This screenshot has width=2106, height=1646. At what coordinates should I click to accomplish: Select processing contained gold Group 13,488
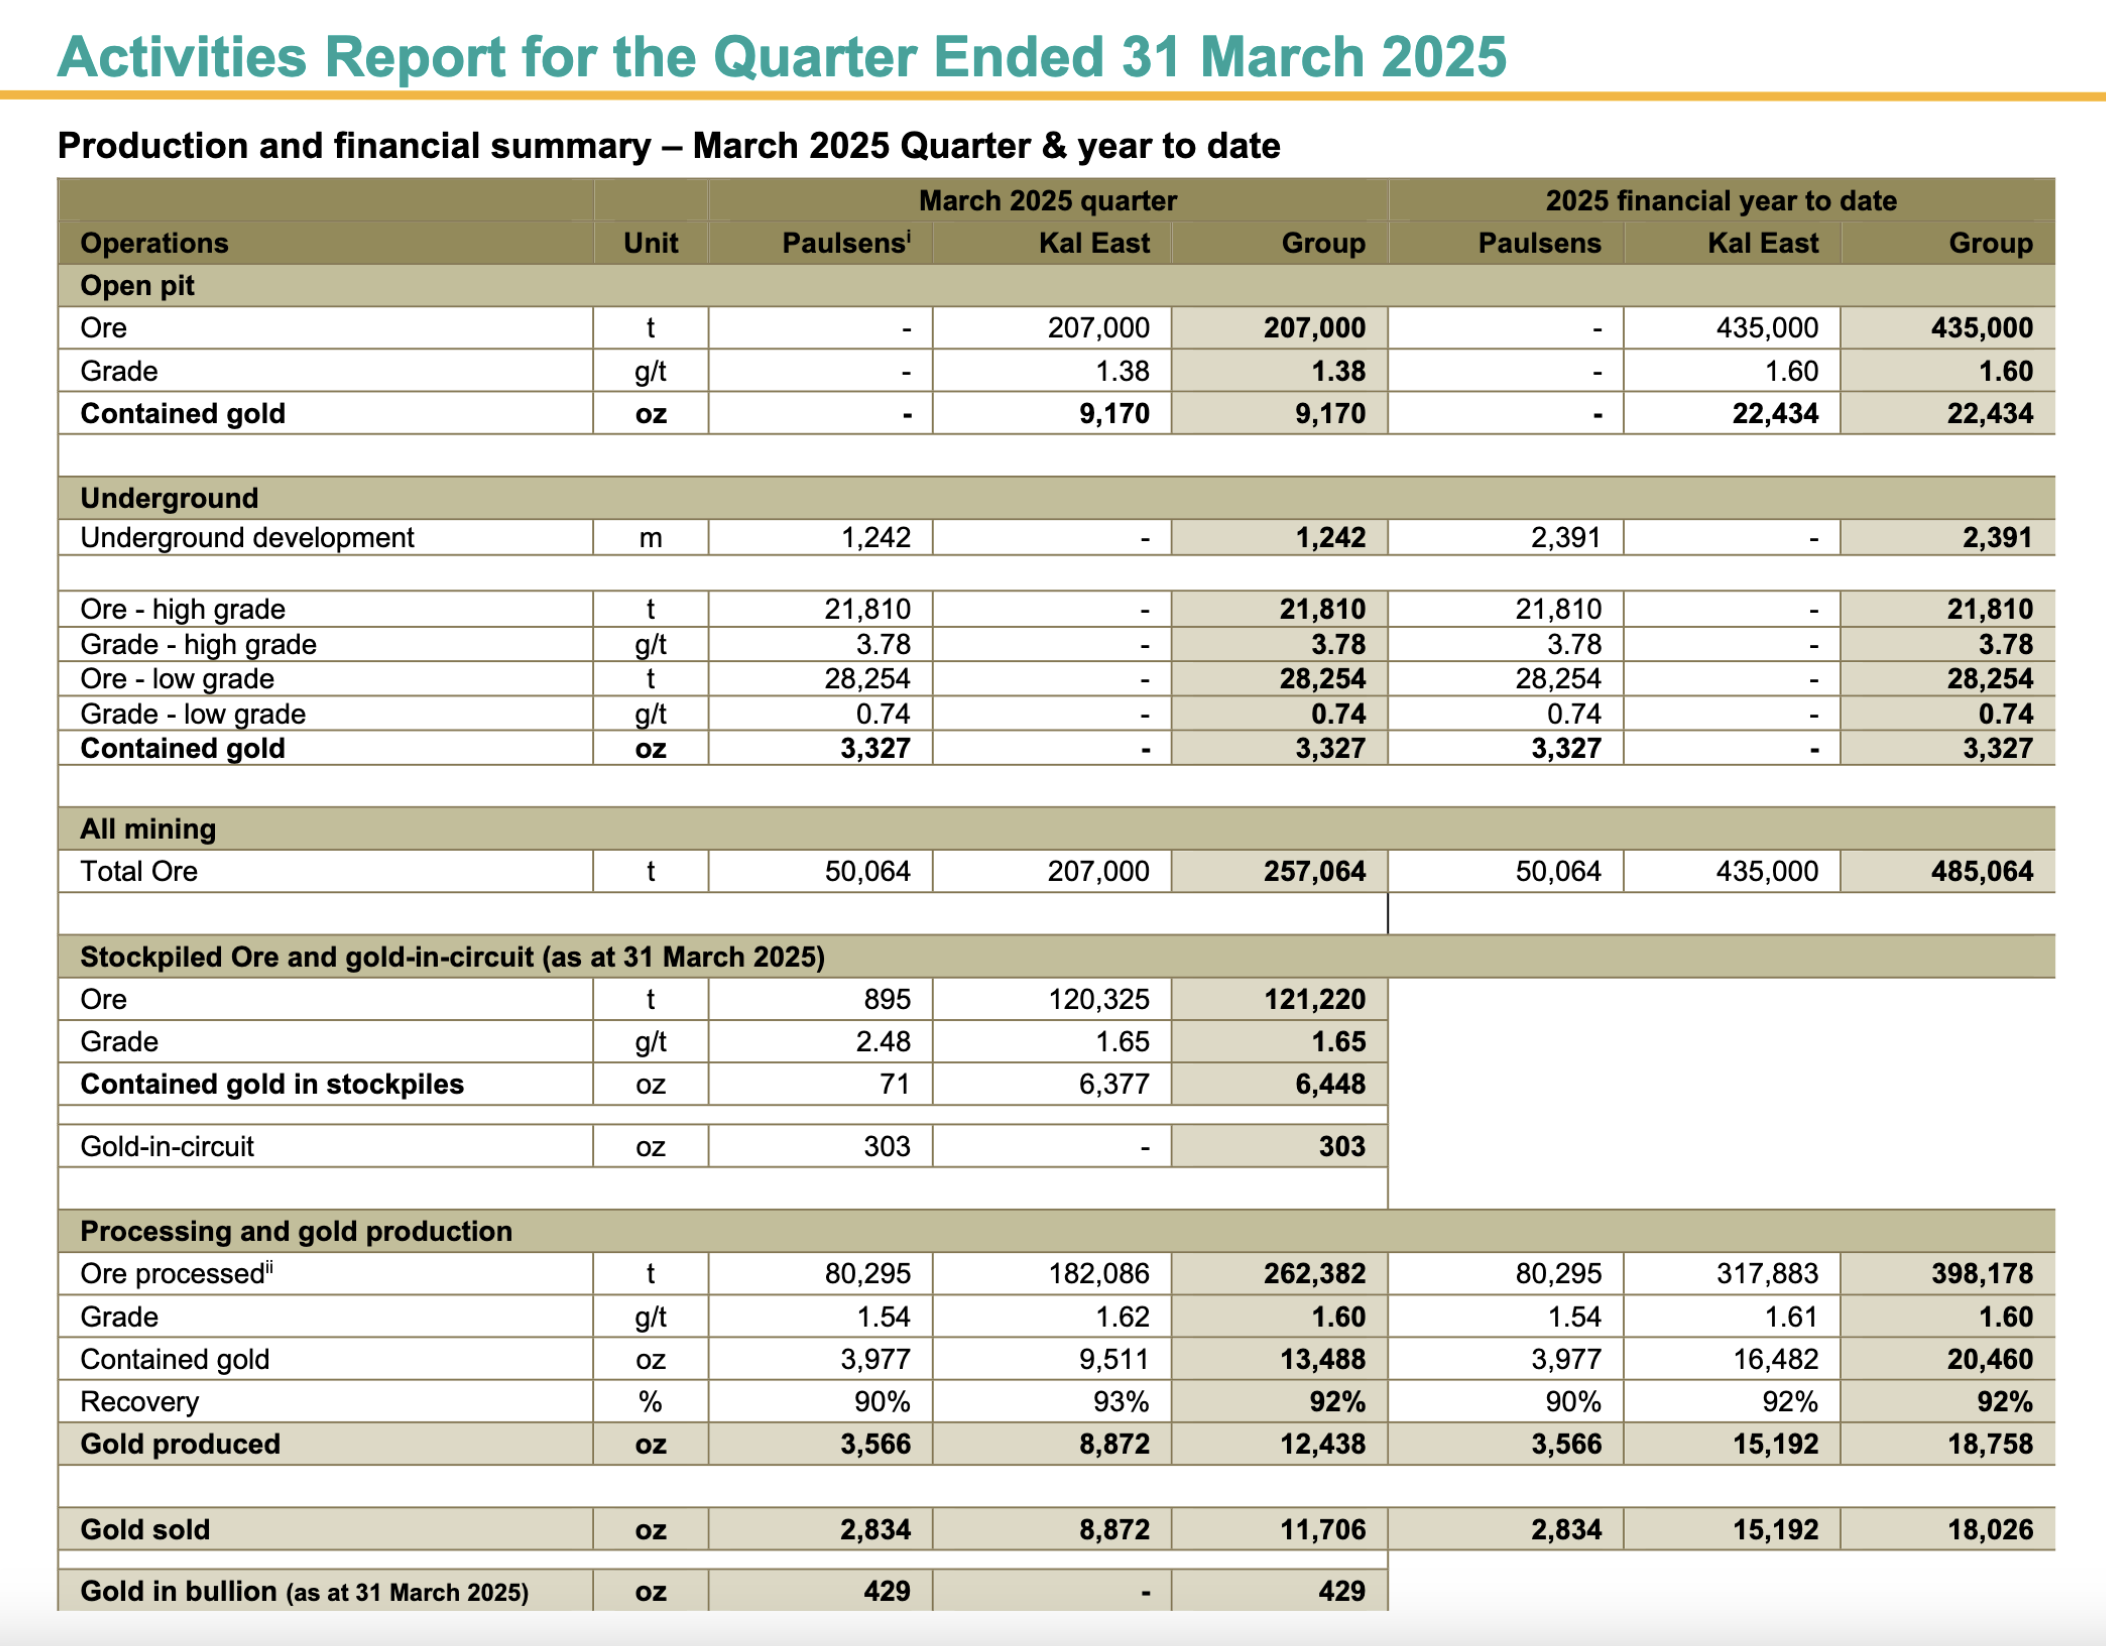click(1322, 1359)
